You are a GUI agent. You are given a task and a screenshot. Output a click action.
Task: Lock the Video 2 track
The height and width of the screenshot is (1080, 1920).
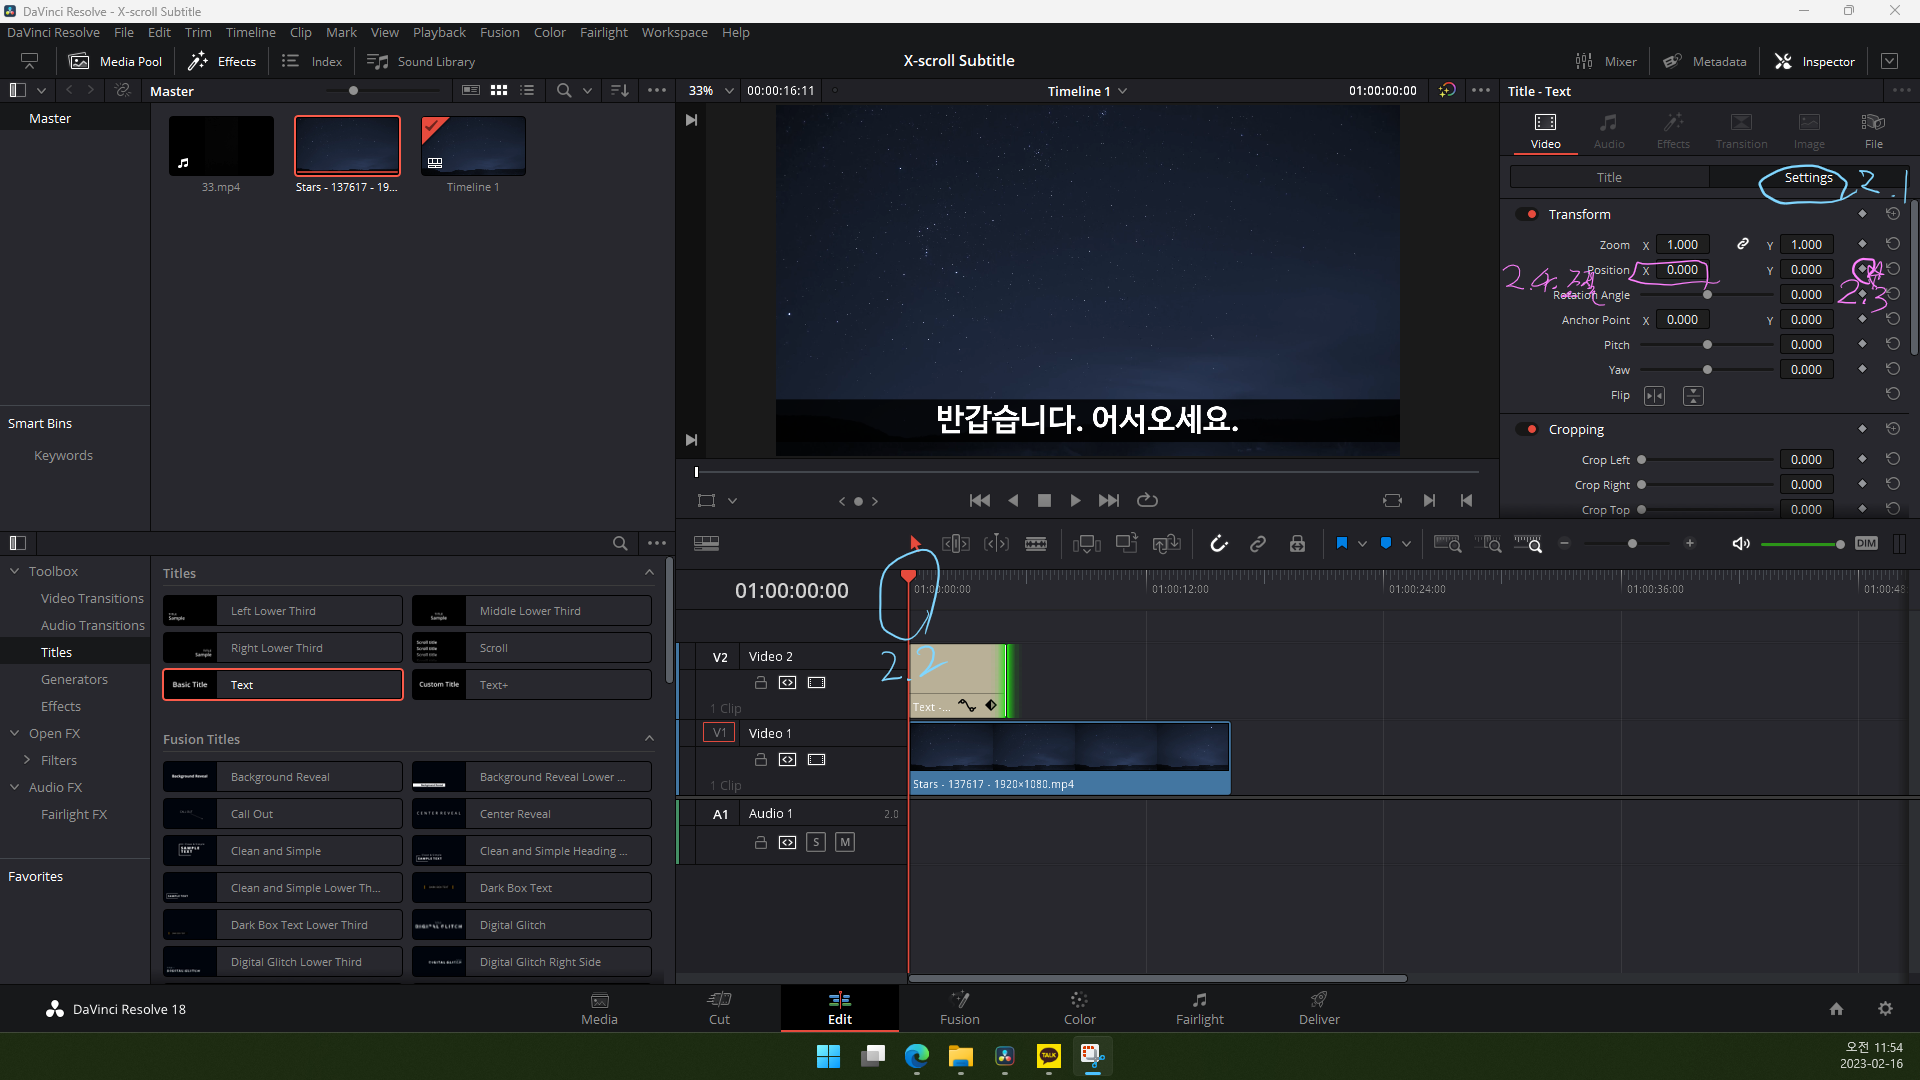760,683
